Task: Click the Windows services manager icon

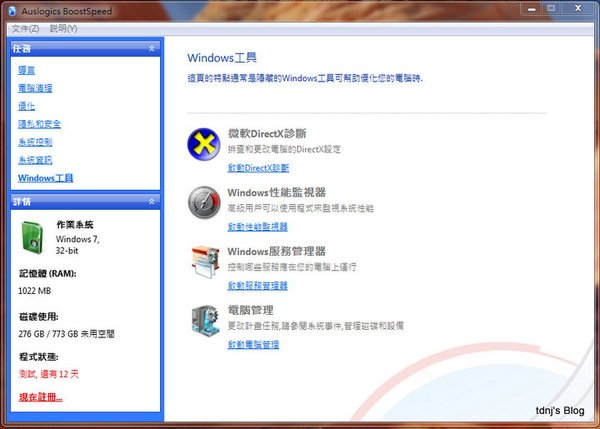Action: tap(205, 262)
